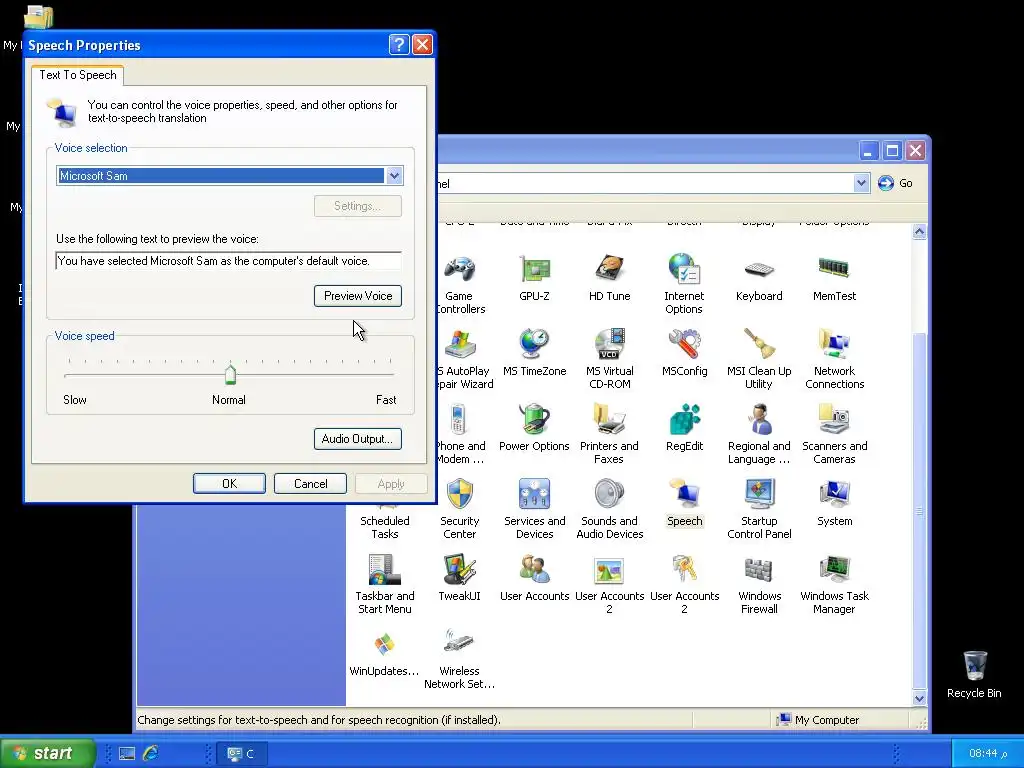The image size is (1024, 768).
Task: Open the Start menu
Action: [47, 753]
